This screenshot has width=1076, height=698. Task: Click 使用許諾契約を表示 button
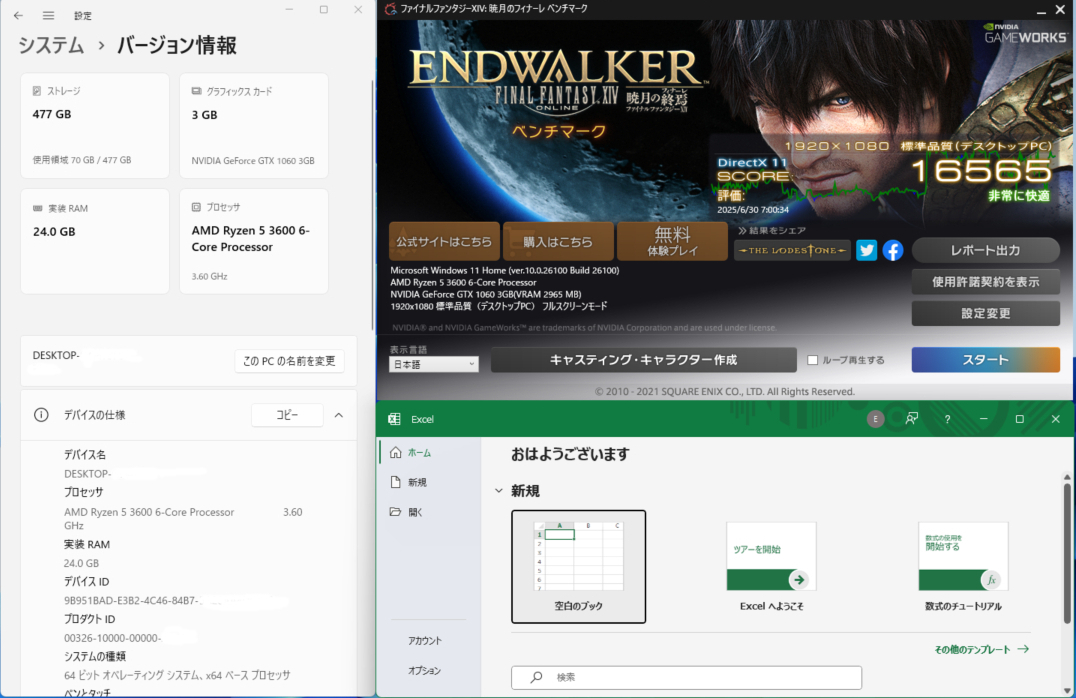[x=985, y=281]
